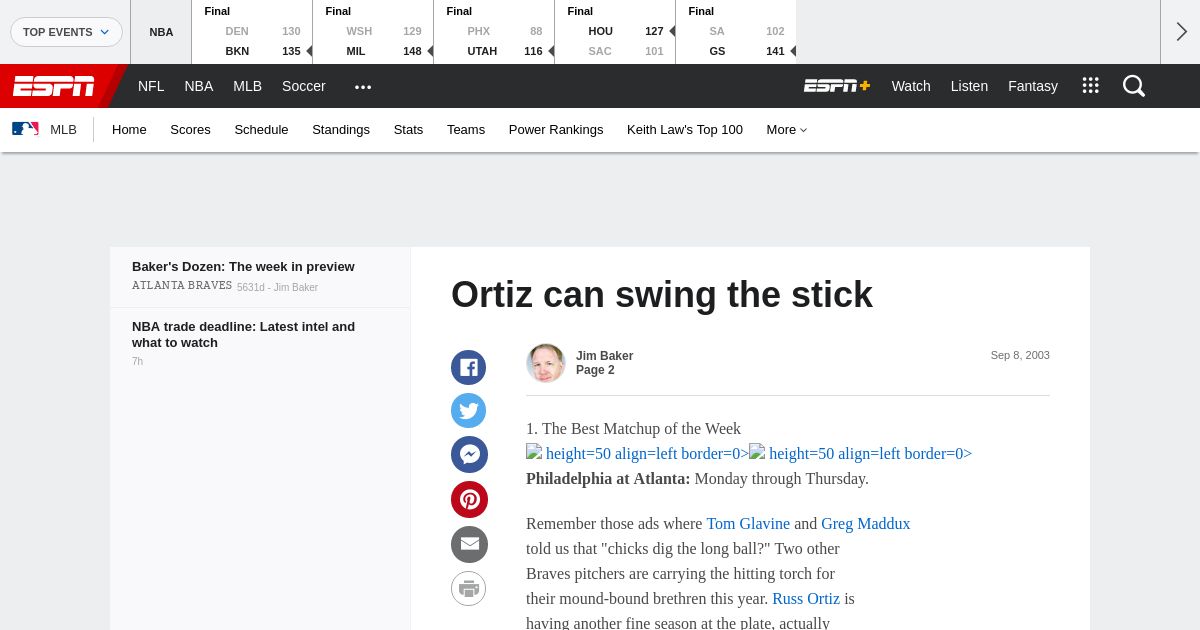The image size is (1200, 630).
Task: Click the MLB logo icon
Action: (x=25, y=129)
